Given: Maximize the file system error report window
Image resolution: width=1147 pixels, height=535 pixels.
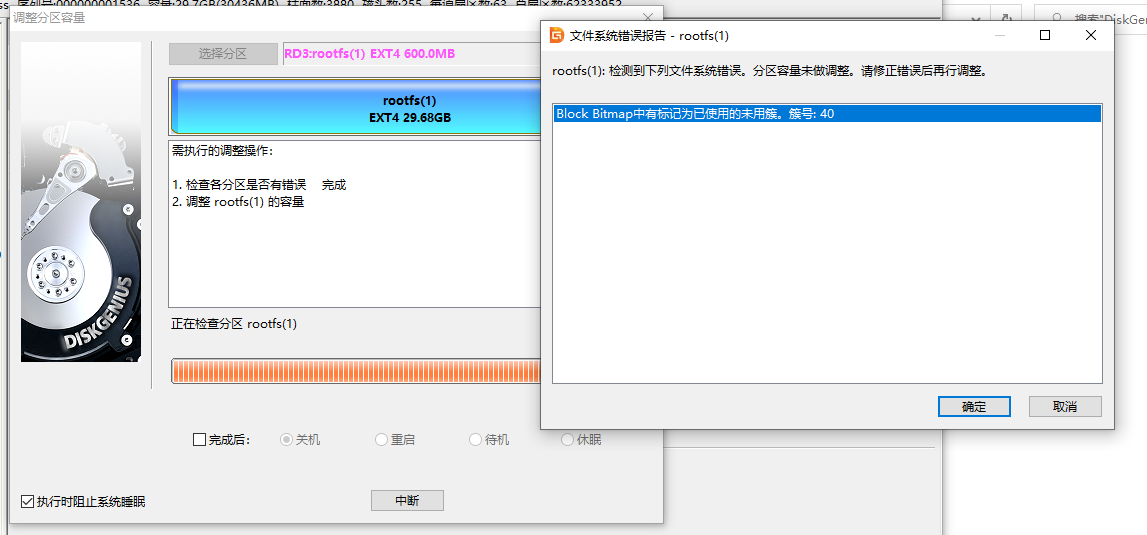Looking at the screenshot, I should pos(1045,35).
